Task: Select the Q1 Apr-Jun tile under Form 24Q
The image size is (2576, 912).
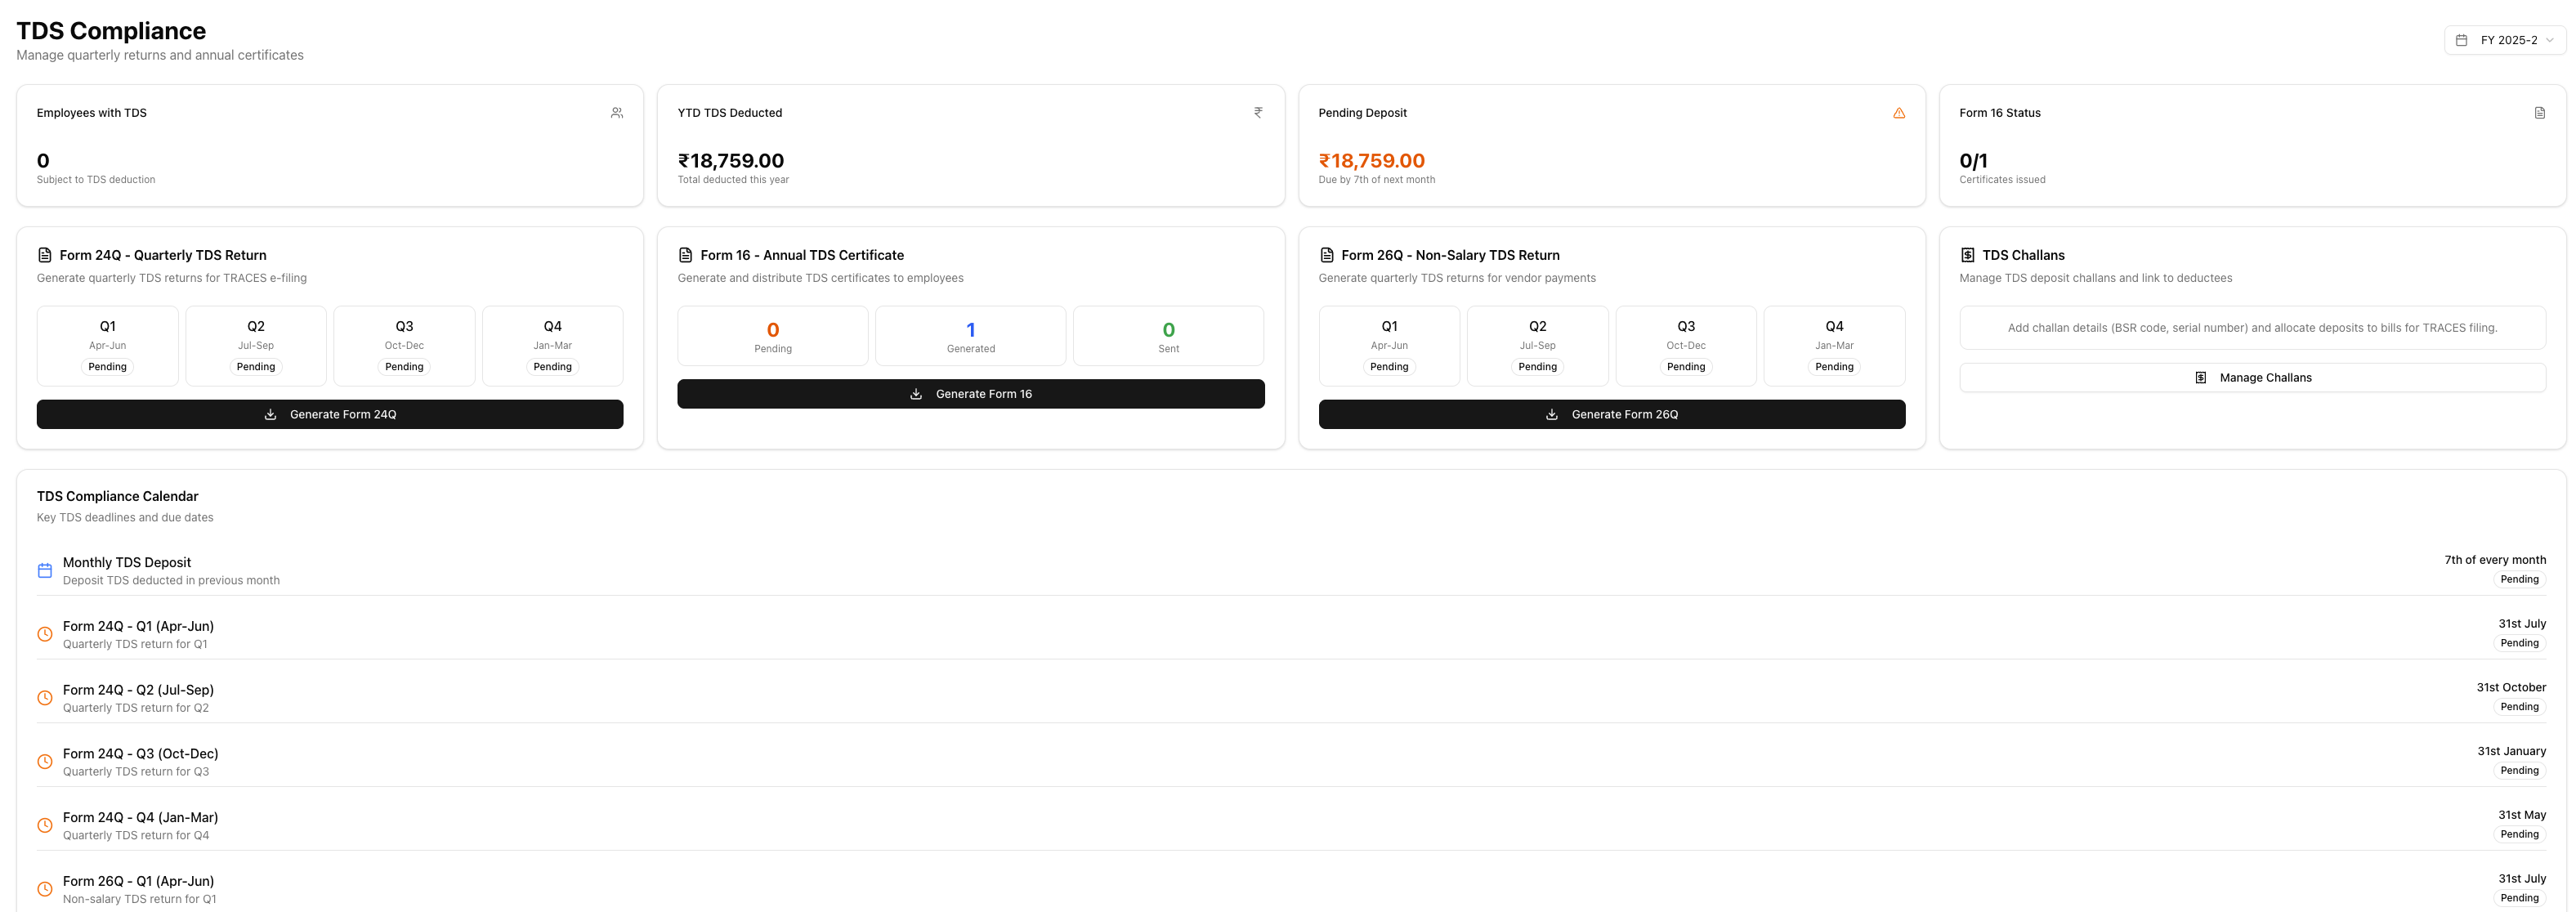Action: [x=108, y=345]
